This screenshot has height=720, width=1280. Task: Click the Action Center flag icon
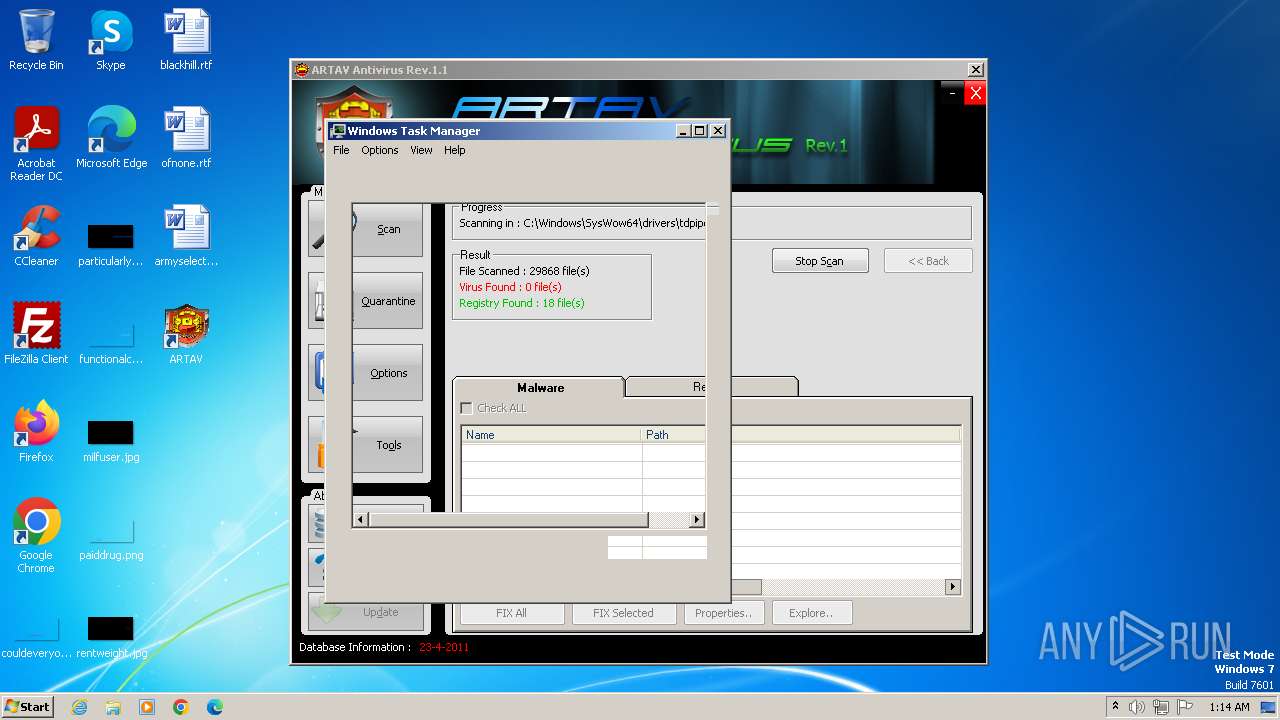(1185, 707)
